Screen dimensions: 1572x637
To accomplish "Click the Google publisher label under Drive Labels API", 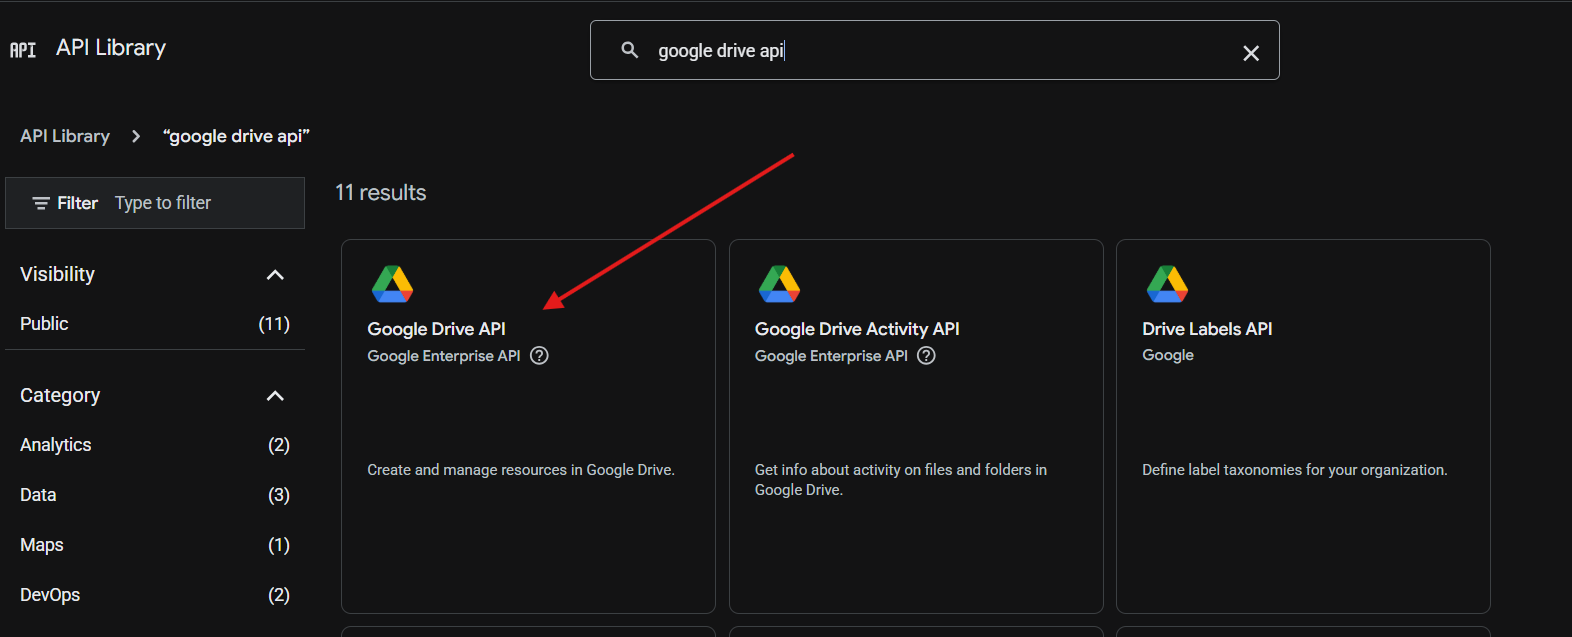I will (x=1168, y=355).
